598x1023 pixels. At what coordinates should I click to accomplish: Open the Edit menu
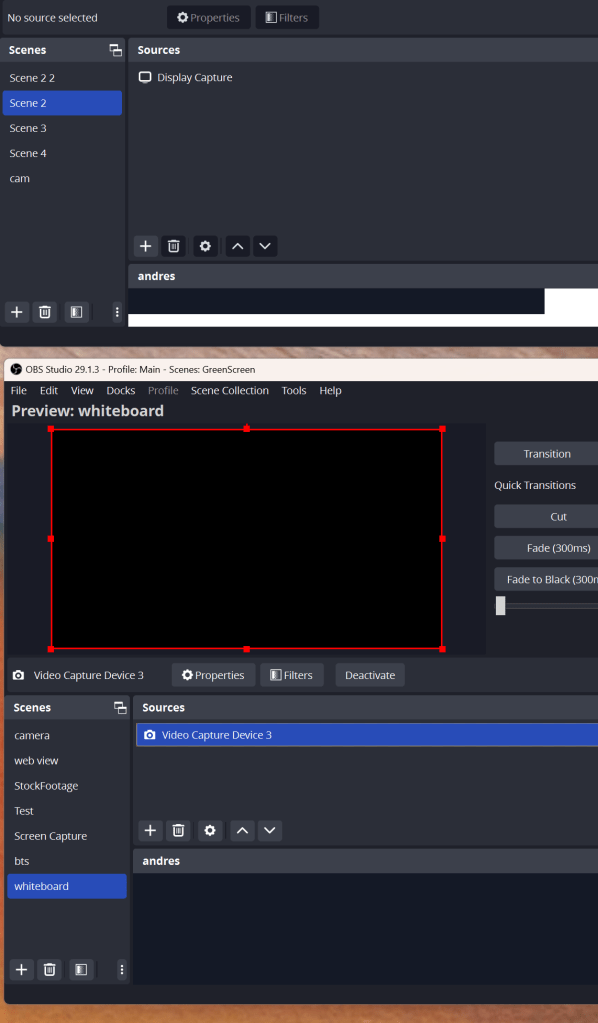pos(49,390)
